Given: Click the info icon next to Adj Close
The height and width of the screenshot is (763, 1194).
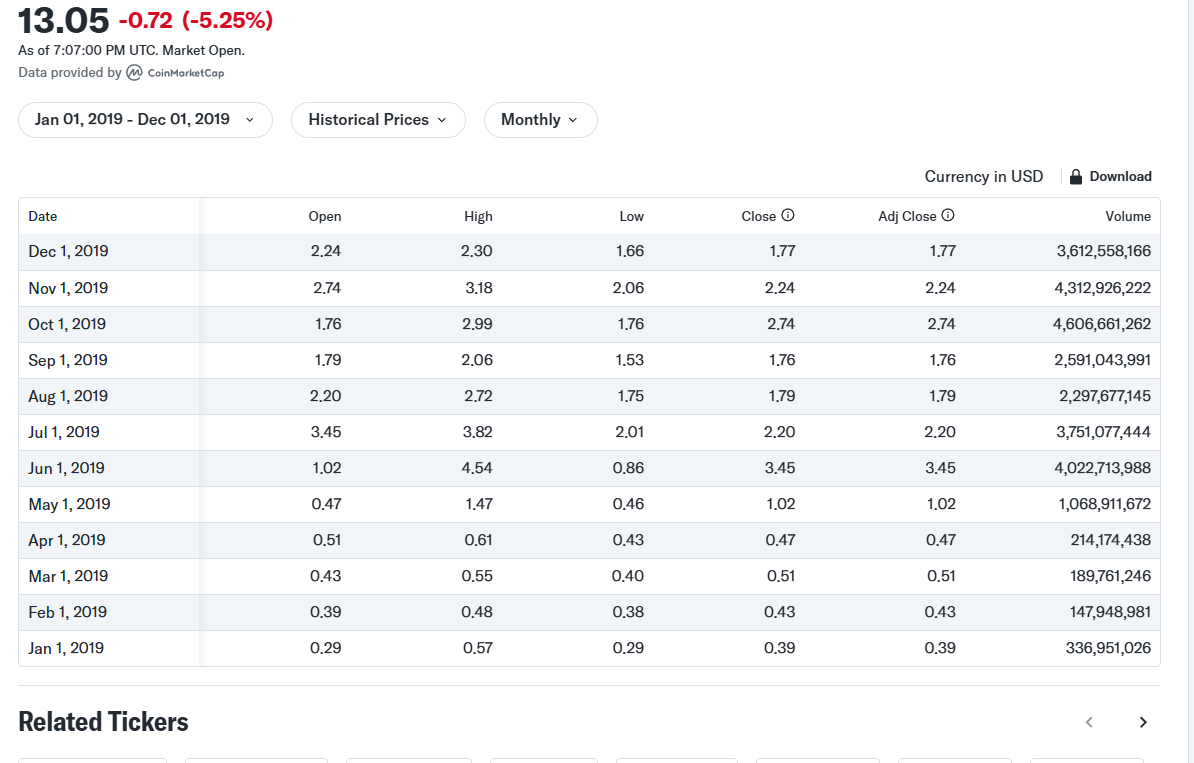Looking at the screenshot, I should [x=948, y=215].
